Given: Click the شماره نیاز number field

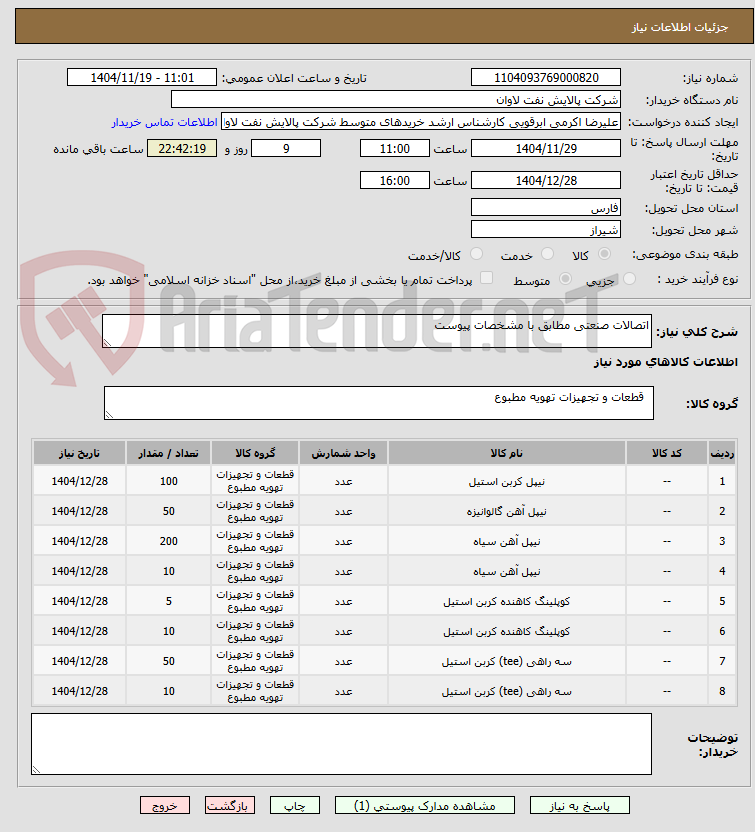Looking at the screenshot, I should pyautogui.click(x=545, y=77).
